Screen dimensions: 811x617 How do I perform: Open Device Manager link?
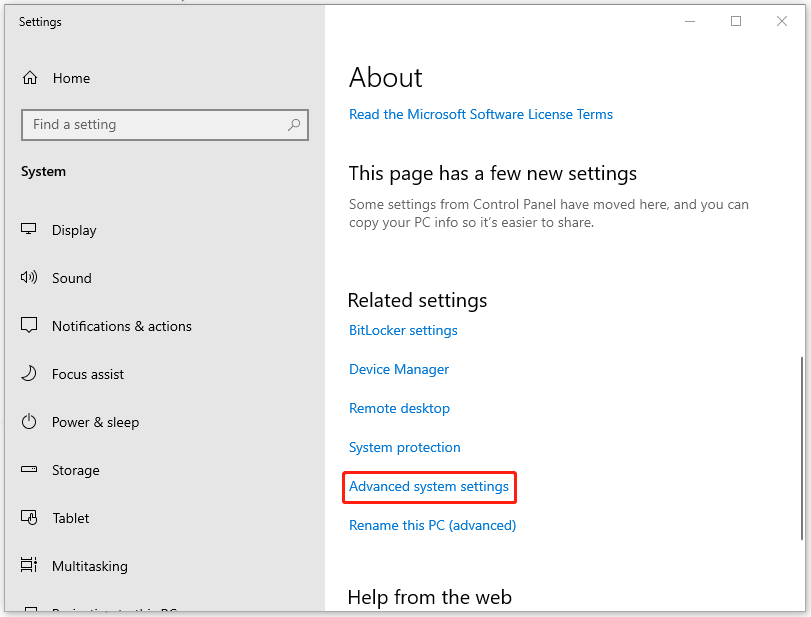pyautogui.click(x=399, y=369)
